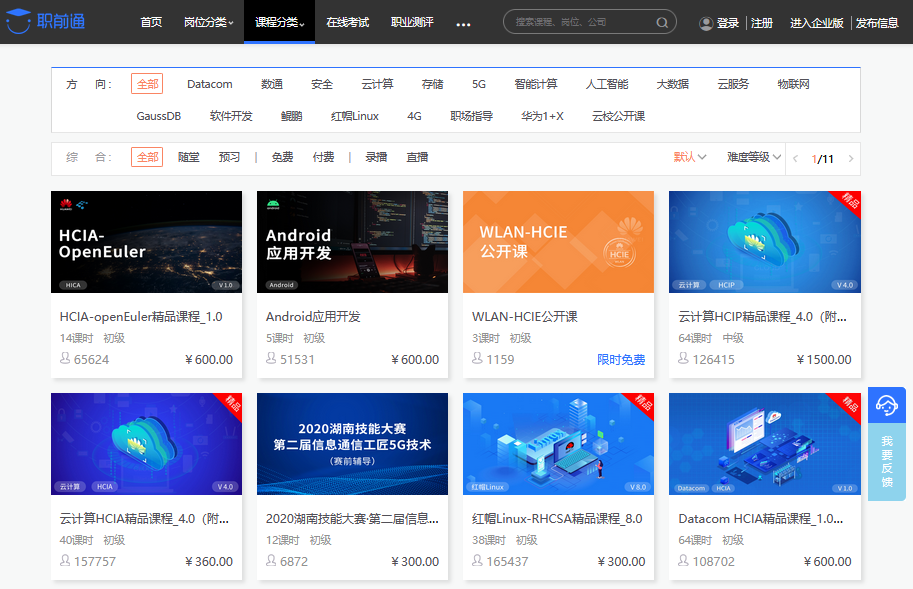Open Datacom HCIA精品课程 title link
913x589 pixels.
point(760,519)
